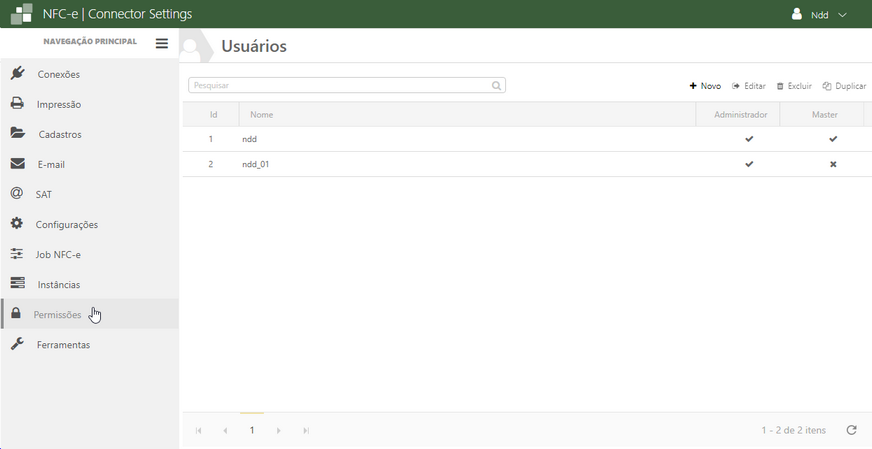
Task: Open Job NFC-e menu item
Action: coord(57,254)
